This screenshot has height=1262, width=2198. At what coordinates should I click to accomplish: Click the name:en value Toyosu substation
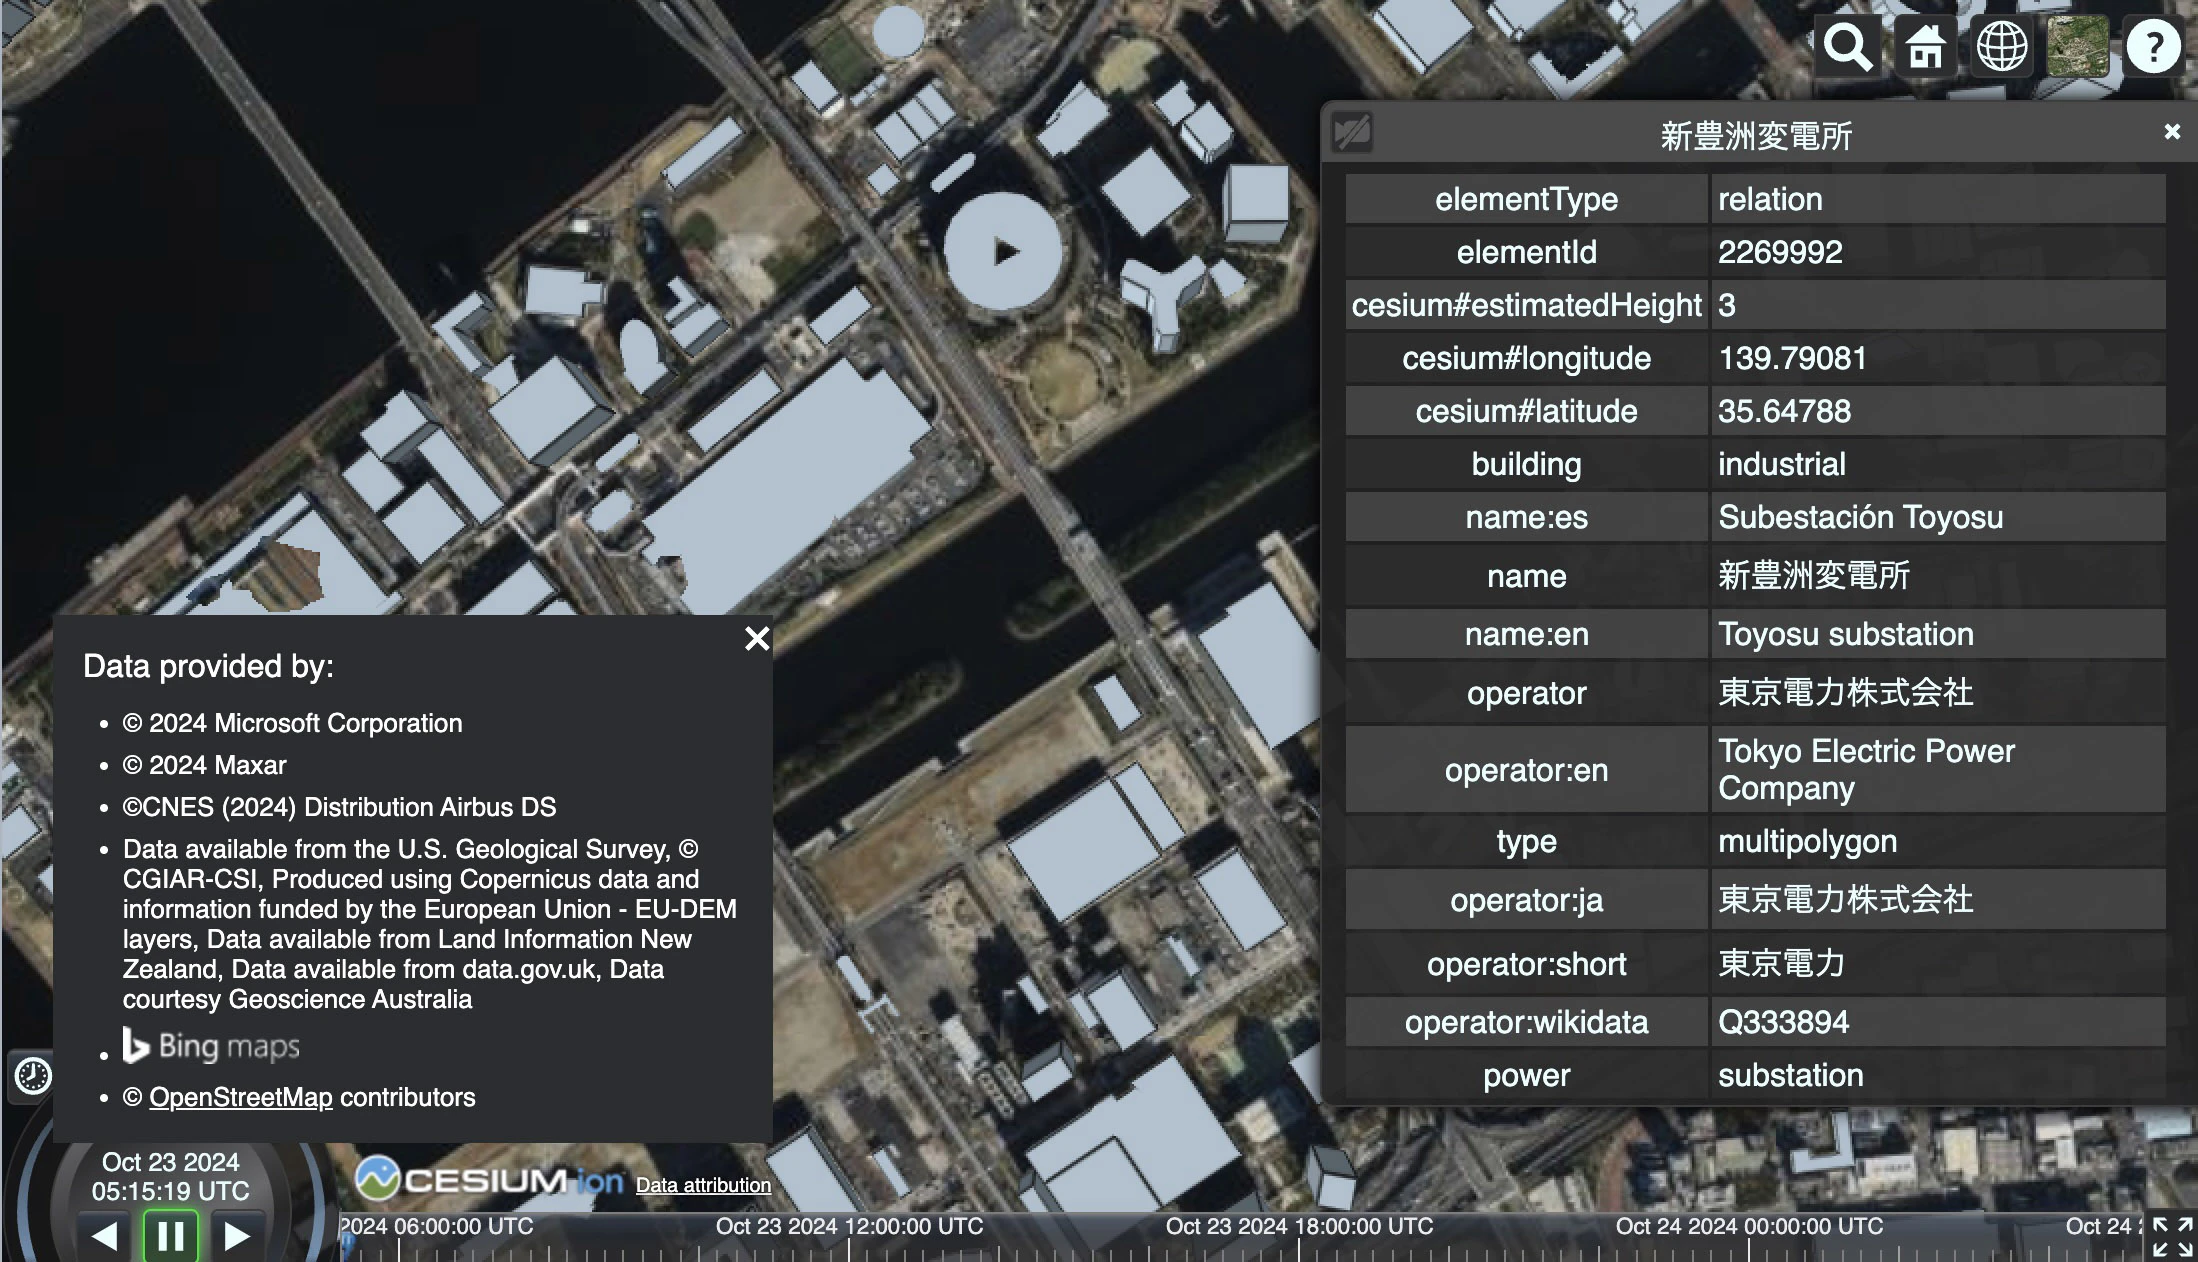(1846, 634)
